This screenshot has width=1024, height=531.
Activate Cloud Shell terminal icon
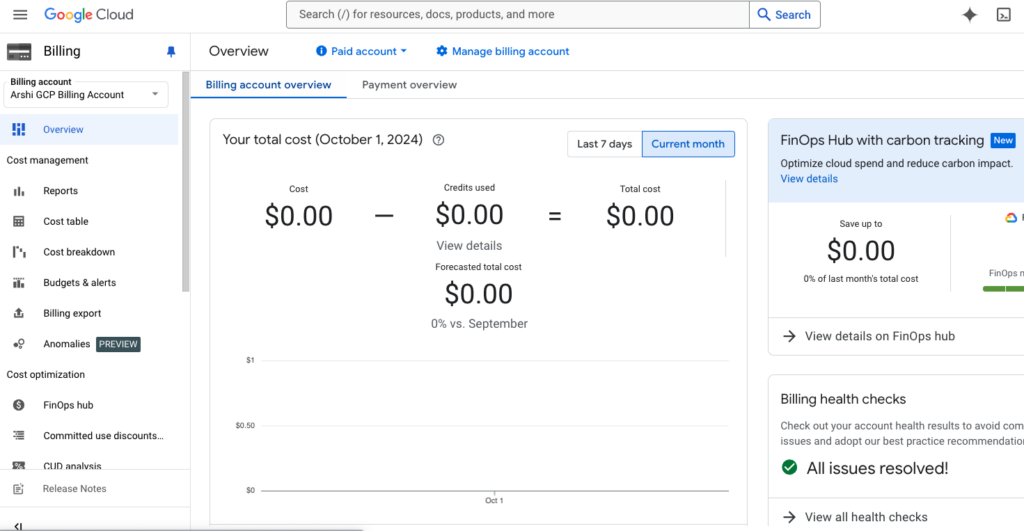point(1004,14)
